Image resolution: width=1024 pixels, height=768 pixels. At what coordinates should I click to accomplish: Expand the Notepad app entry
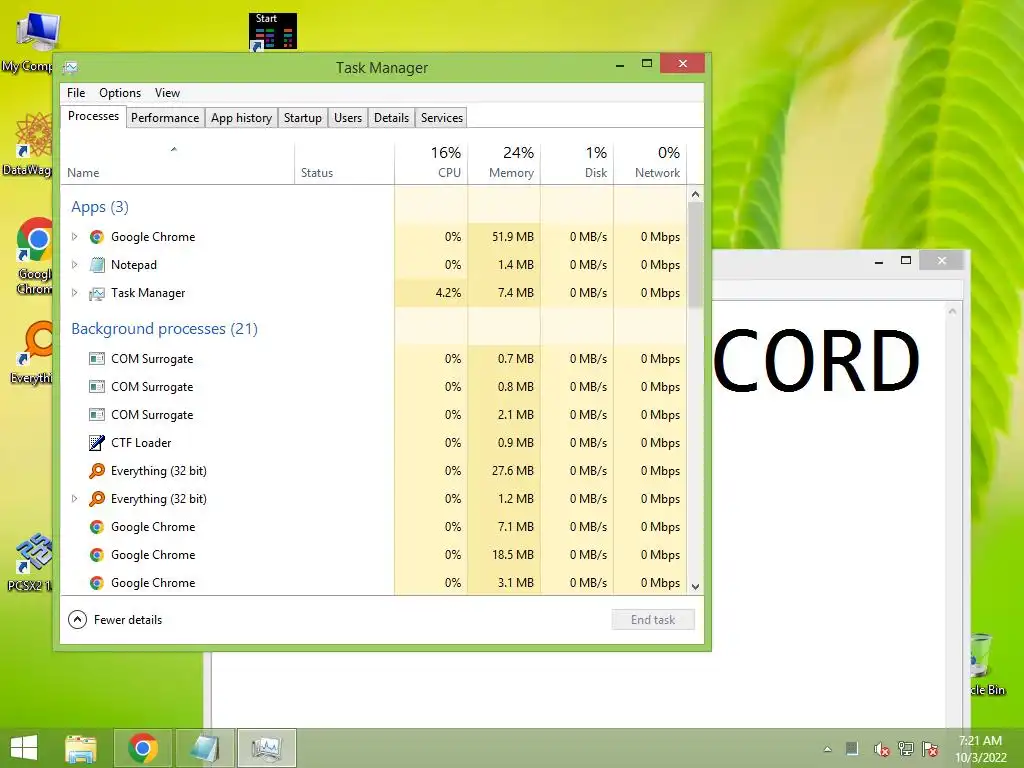pos(74,265)
